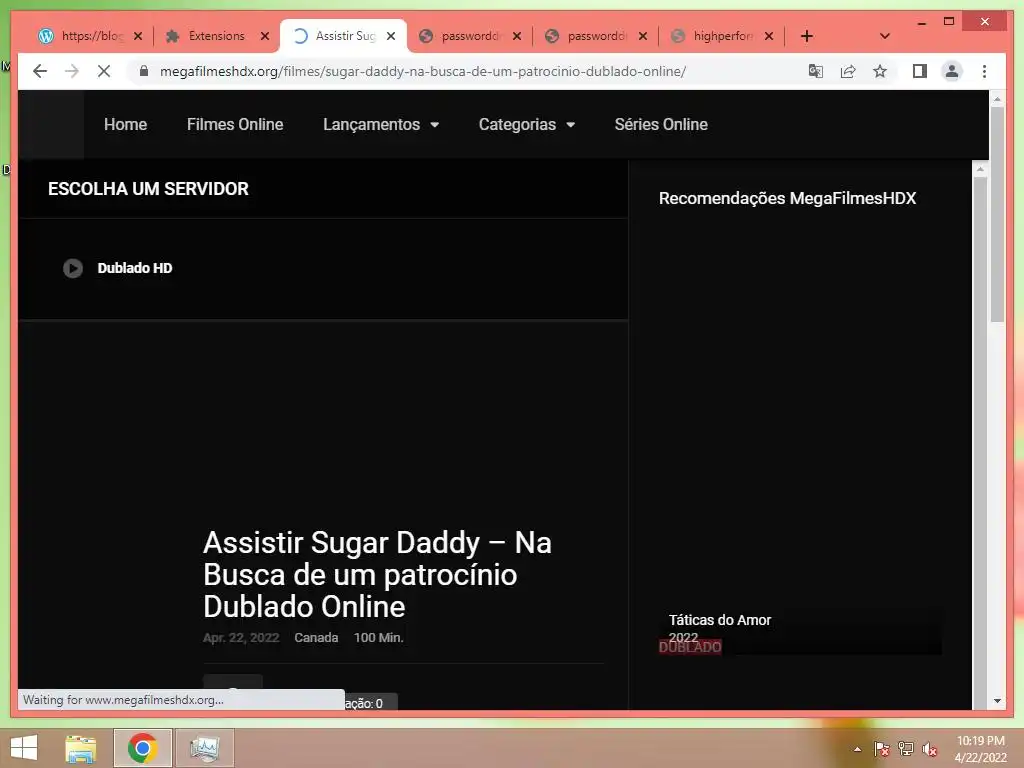Click Recomendações MegaFilmesHDX heading
The width and height of the screenshot is (1024, 768).
coord(787,198)
